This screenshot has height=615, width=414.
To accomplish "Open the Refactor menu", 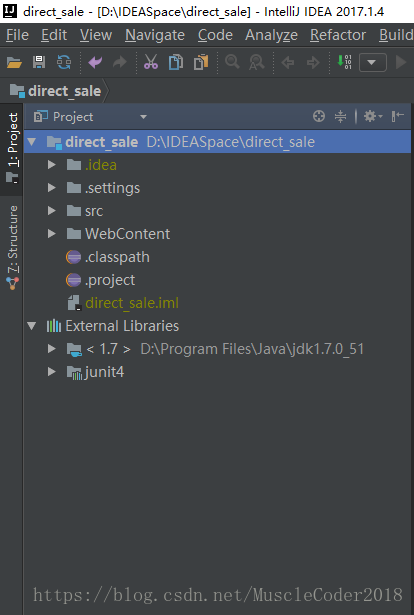I will click(x=338, y=35).
